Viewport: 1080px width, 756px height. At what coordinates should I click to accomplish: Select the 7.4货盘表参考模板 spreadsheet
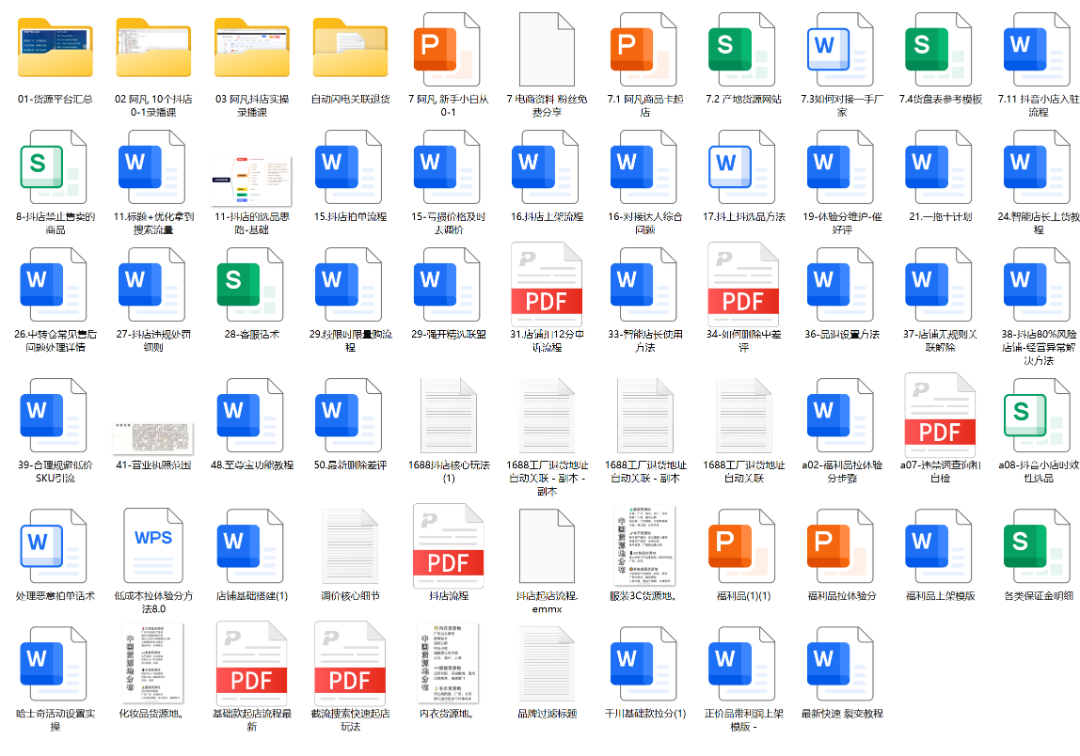tap(940, 50)
